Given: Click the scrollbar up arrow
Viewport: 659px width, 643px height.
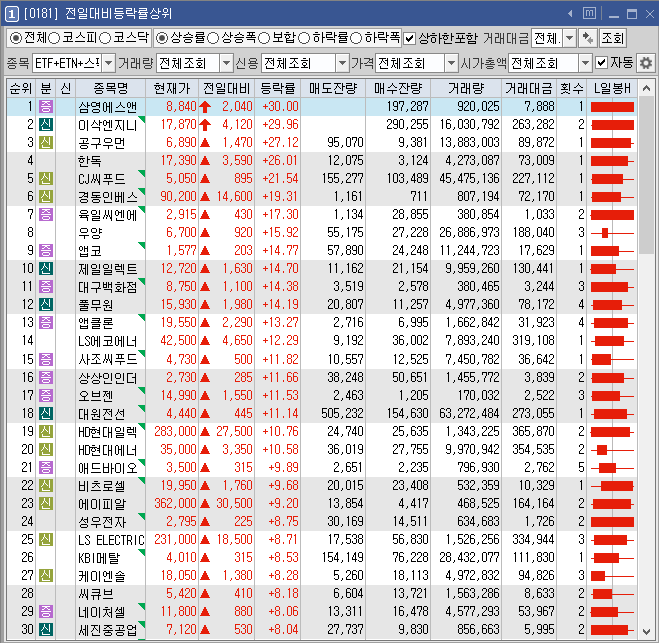Looking at the screenshot, I should [646, 88].
